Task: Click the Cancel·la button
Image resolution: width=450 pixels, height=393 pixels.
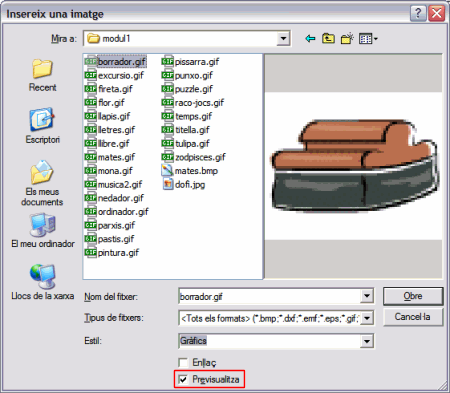Action: (x=413, y=317)
